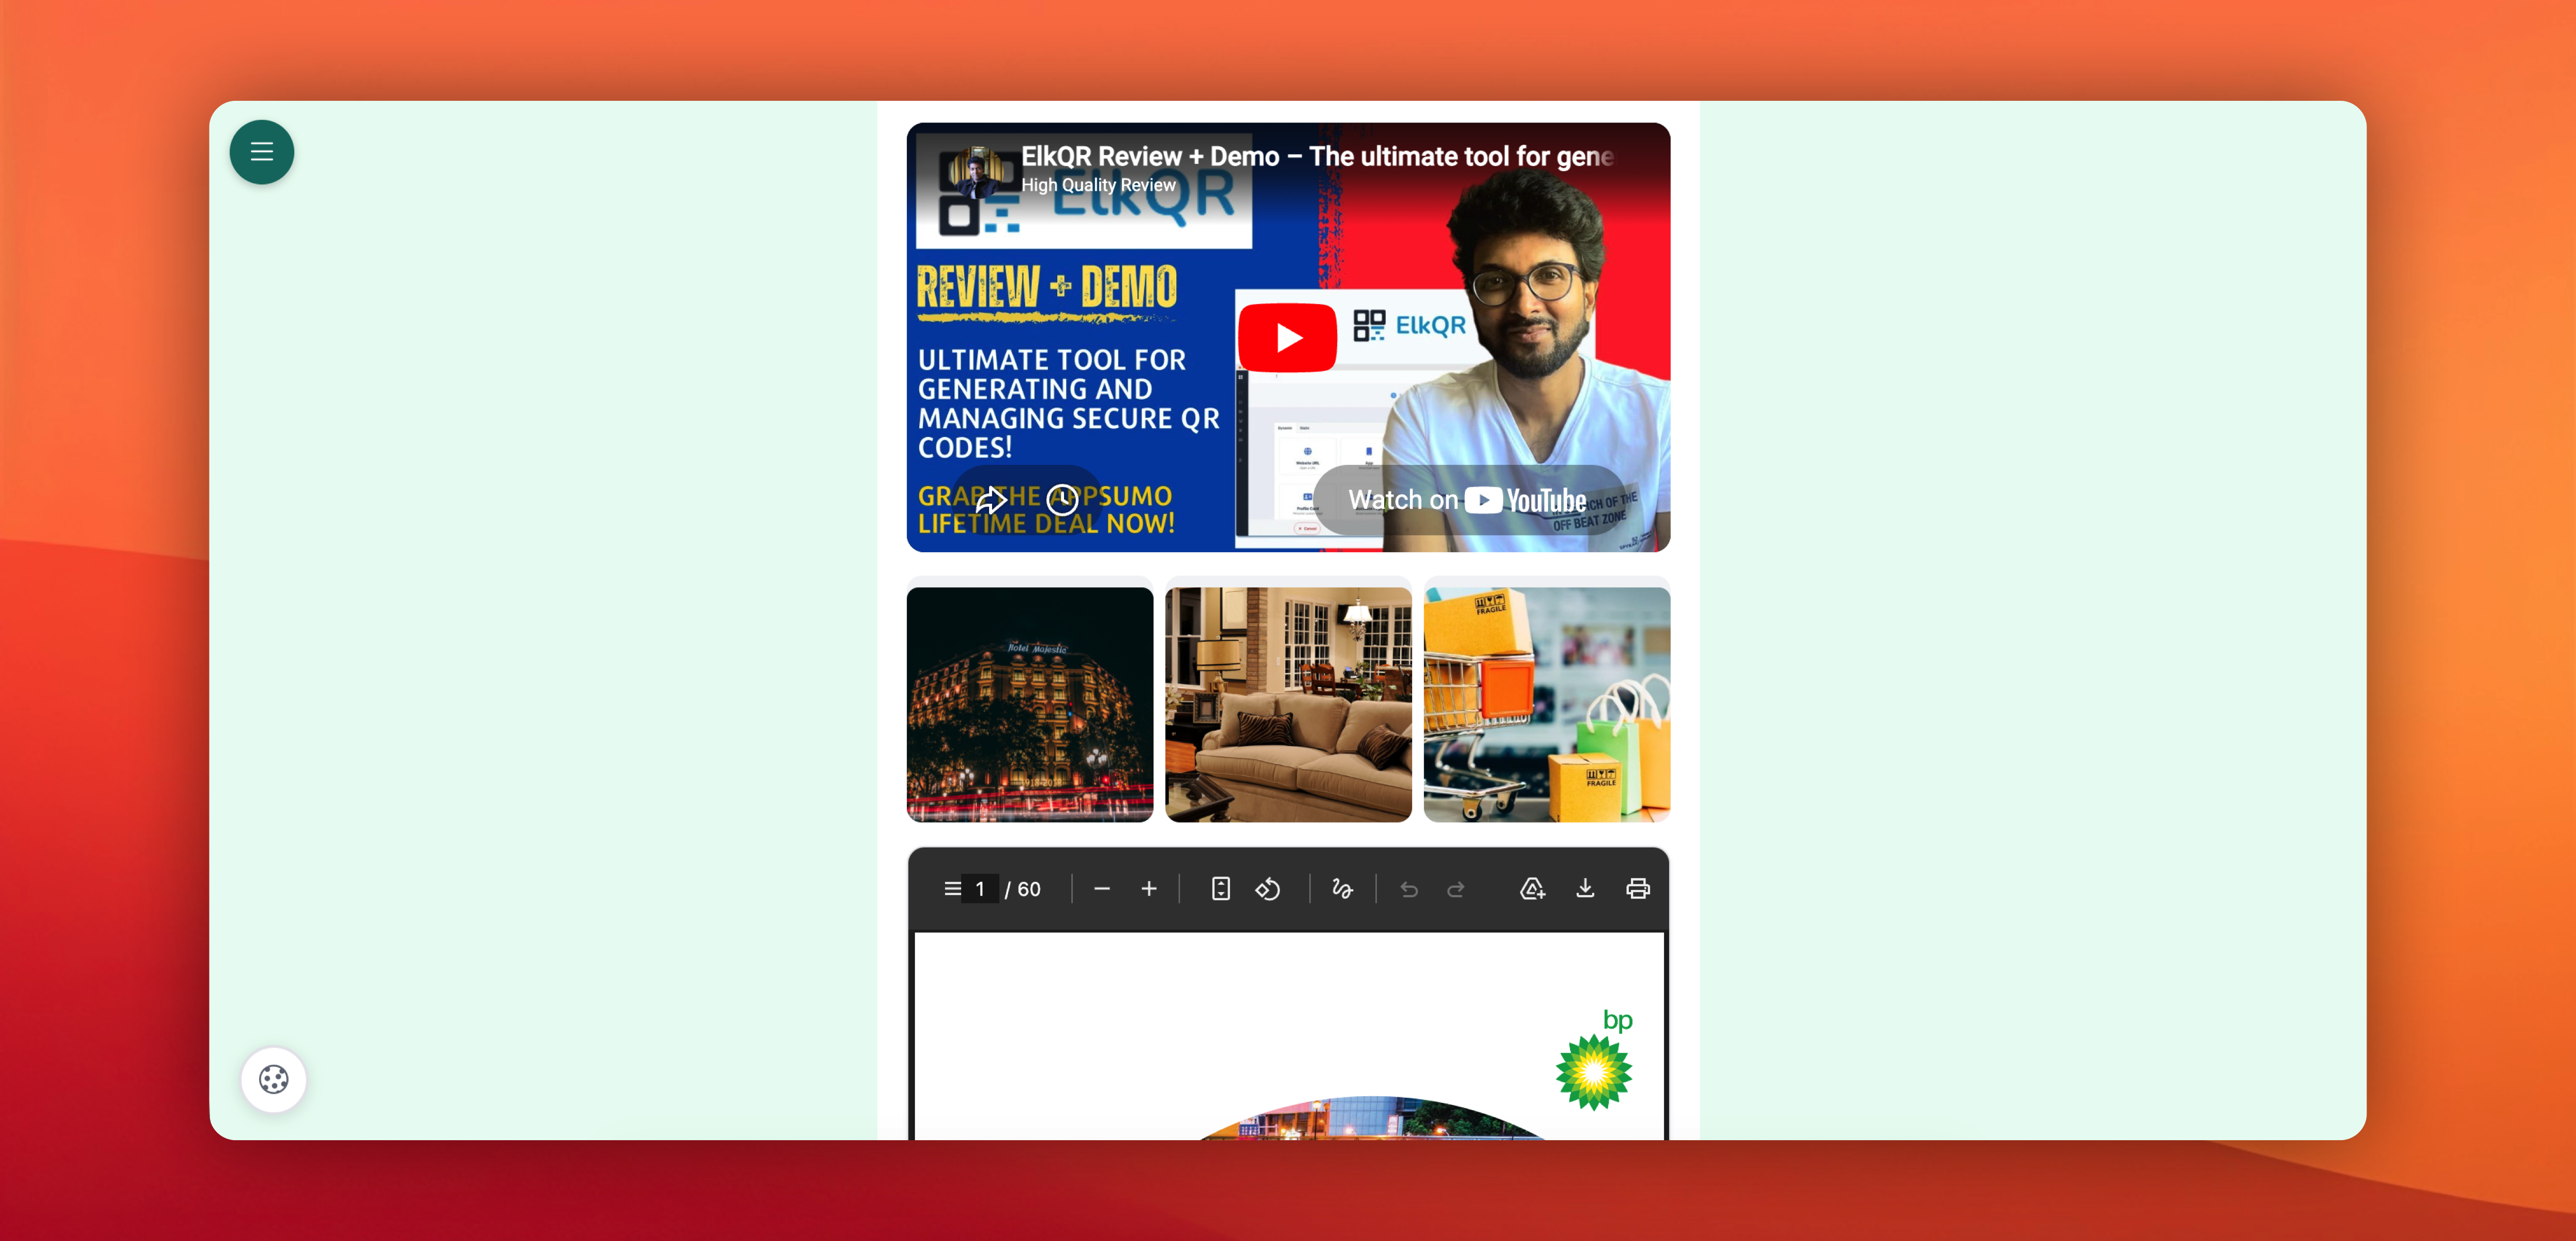Click the Watch Later clock icon
This screenshot has width=2576, height=1241.
click(1062, 499)
